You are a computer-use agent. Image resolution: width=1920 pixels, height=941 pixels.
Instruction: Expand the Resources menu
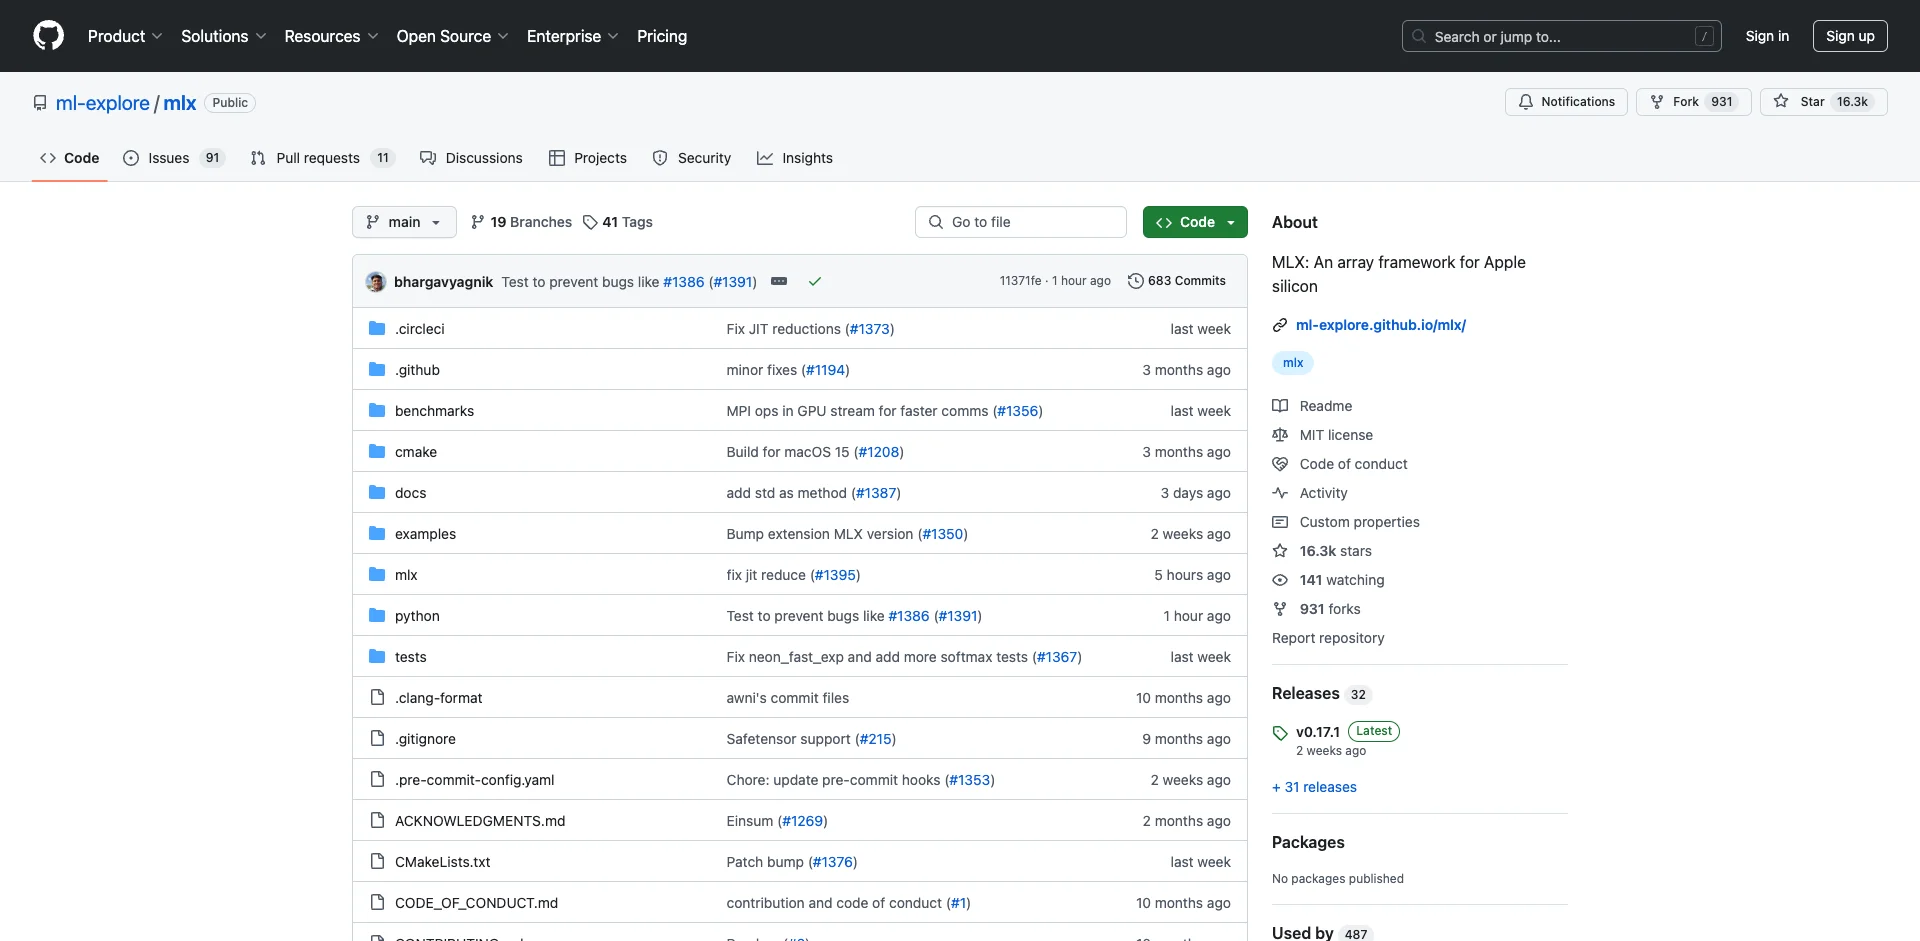[x=331, y=36]
